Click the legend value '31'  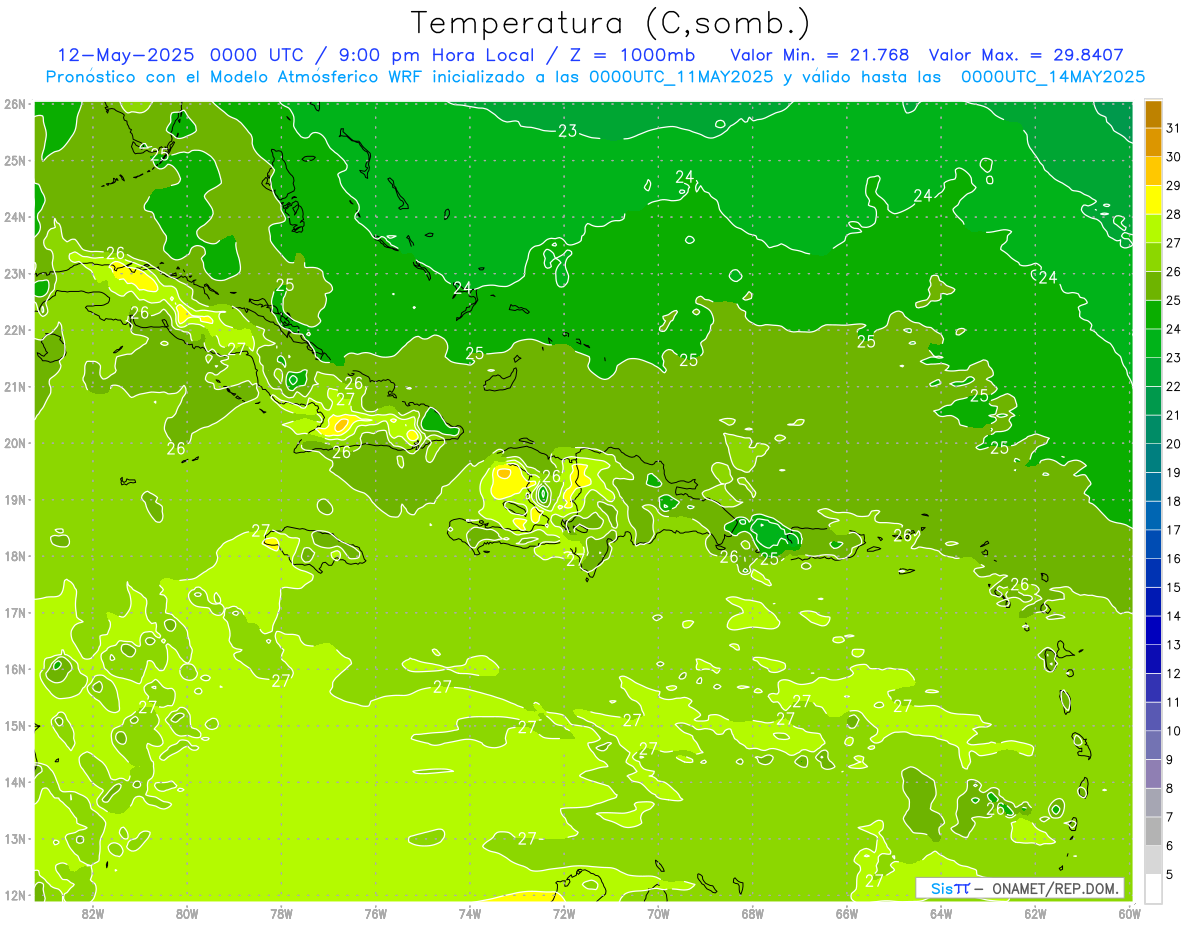1175,127
